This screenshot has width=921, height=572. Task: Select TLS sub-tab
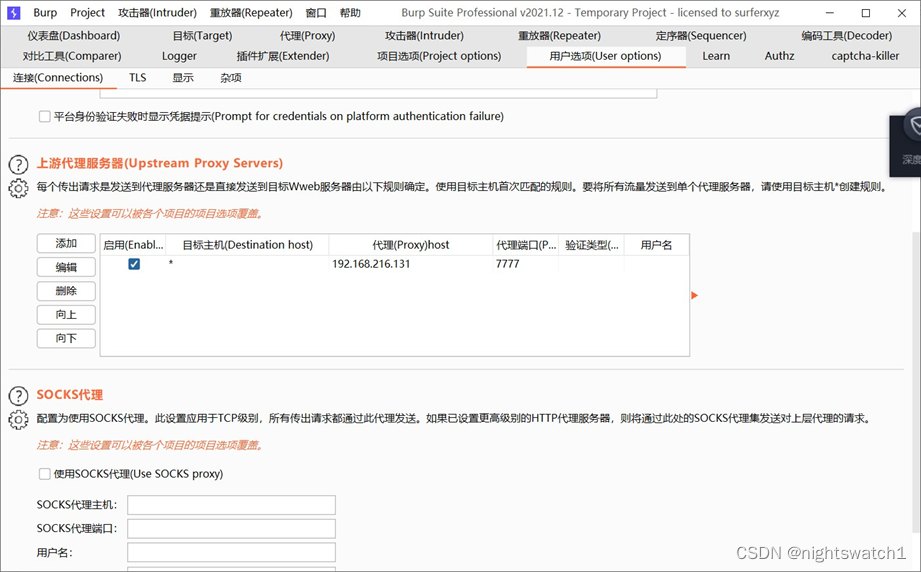137,78
